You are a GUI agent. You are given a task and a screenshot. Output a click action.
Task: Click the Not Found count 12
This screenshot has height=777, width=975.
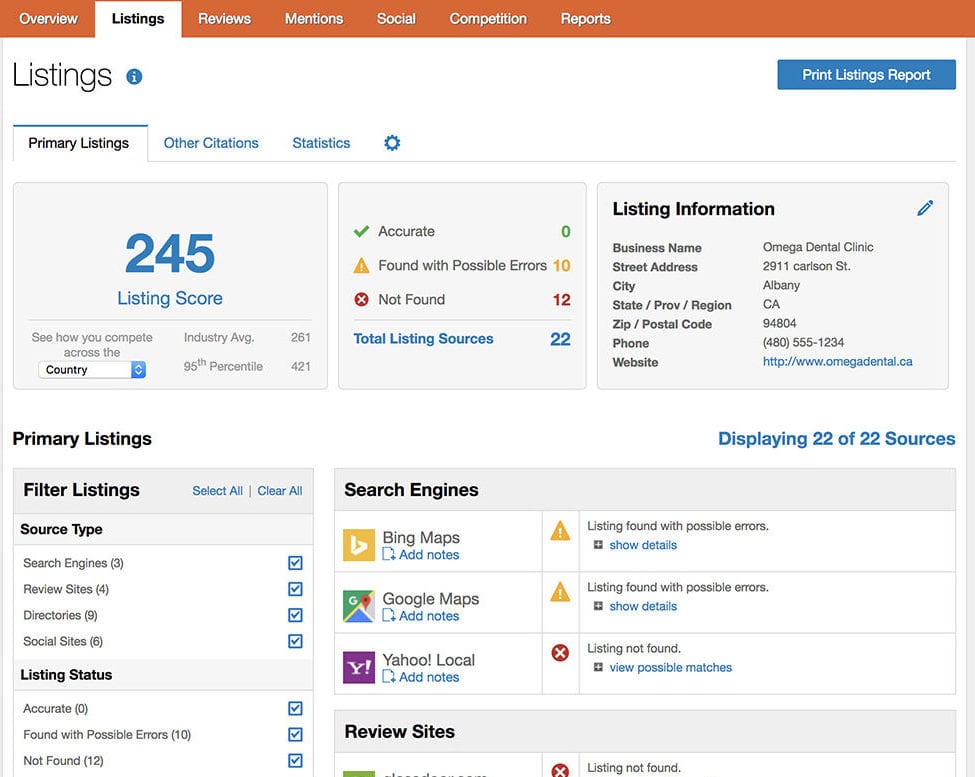(x=561, y=300)
